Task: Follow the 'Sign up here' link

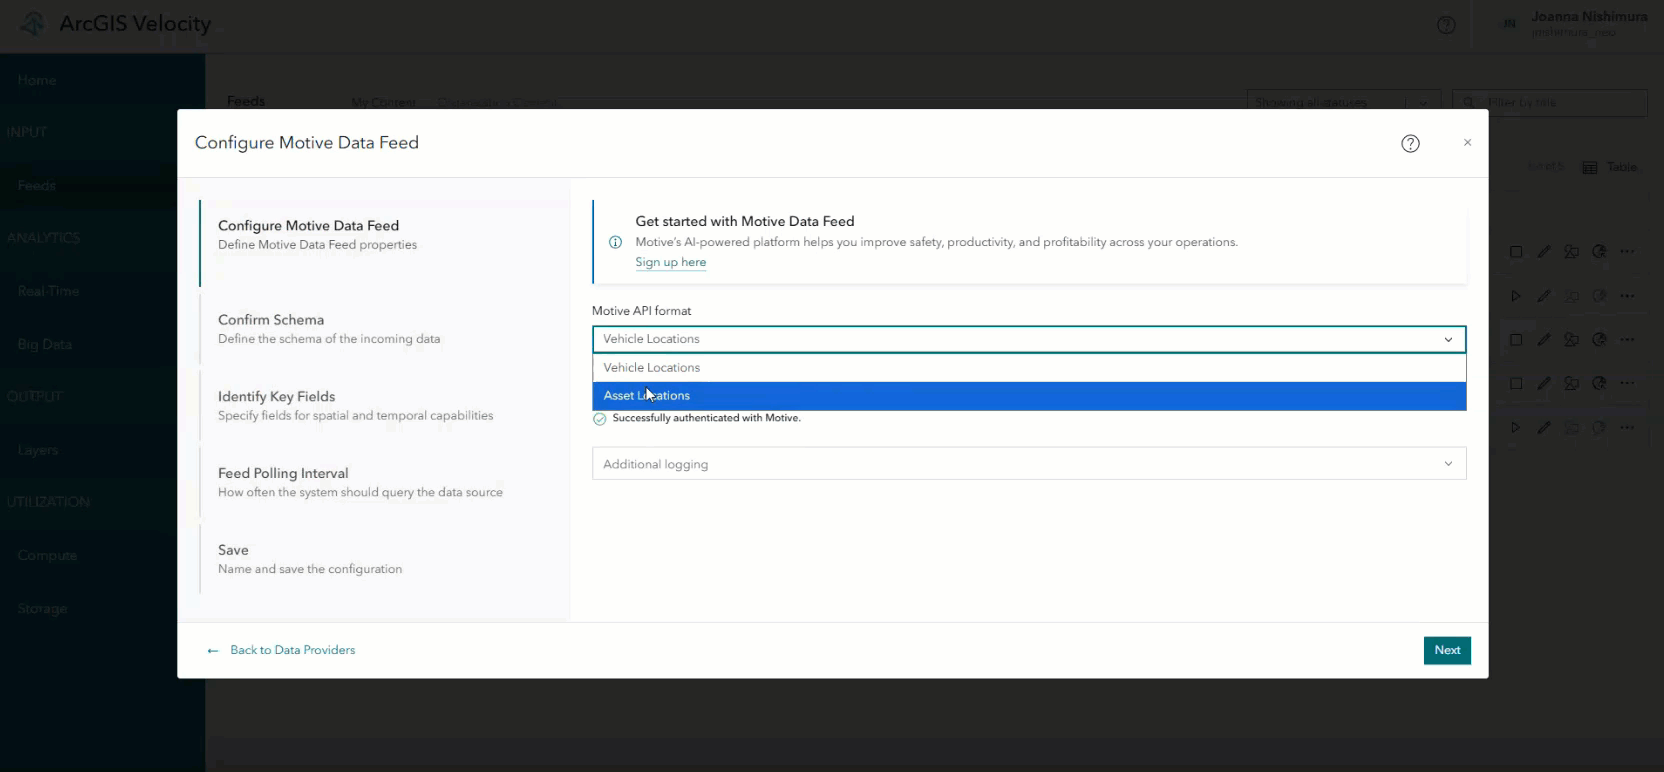Action: (x=670, y=262)
